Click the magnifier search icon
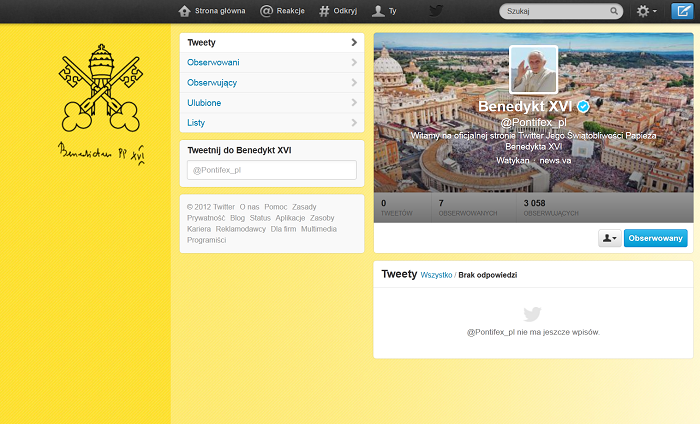Image resolution: width=700 pixels, height=424 pixels. (x=614, y=11)
